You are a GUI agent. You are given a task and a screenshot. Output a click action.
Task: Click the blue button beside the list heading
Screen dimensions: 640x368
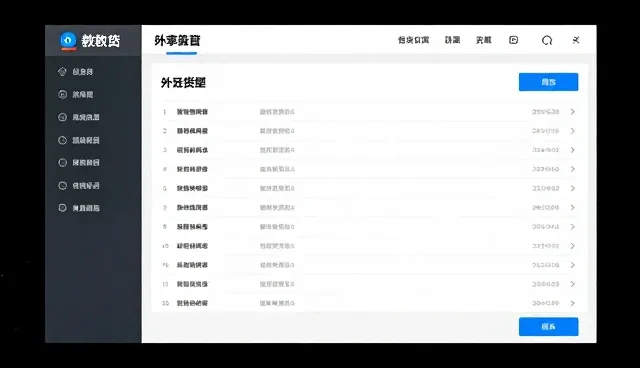549,82
